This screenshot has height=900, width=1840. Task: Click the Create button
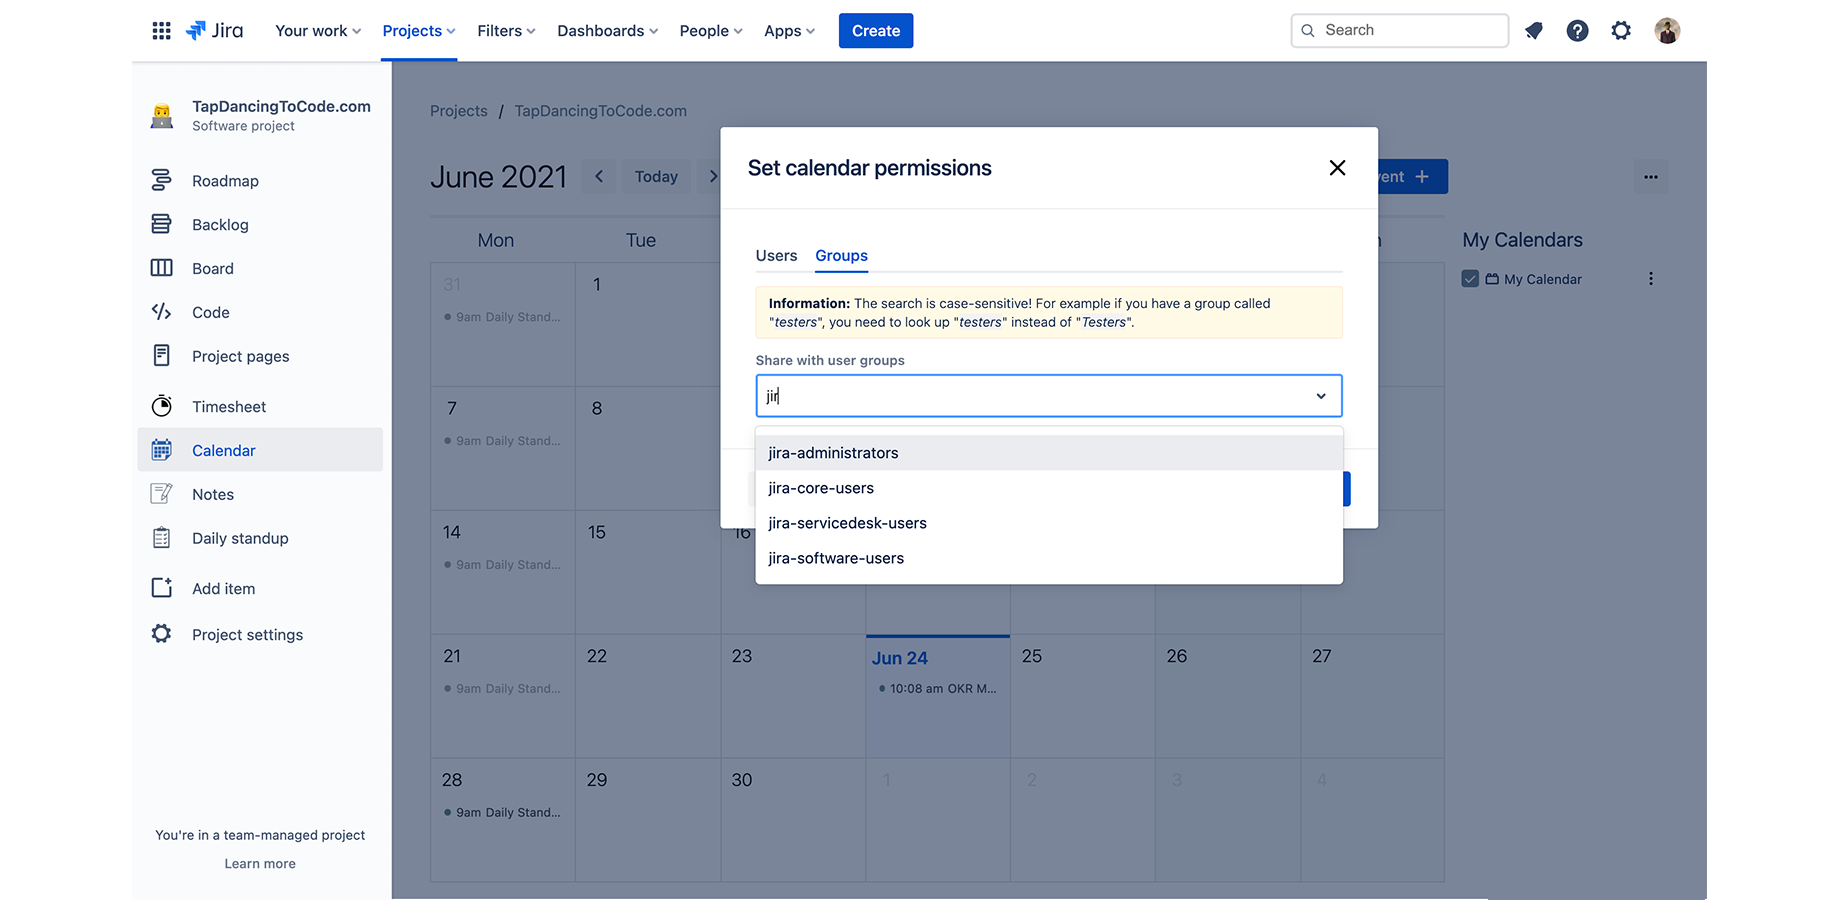(x=876, y=31)
